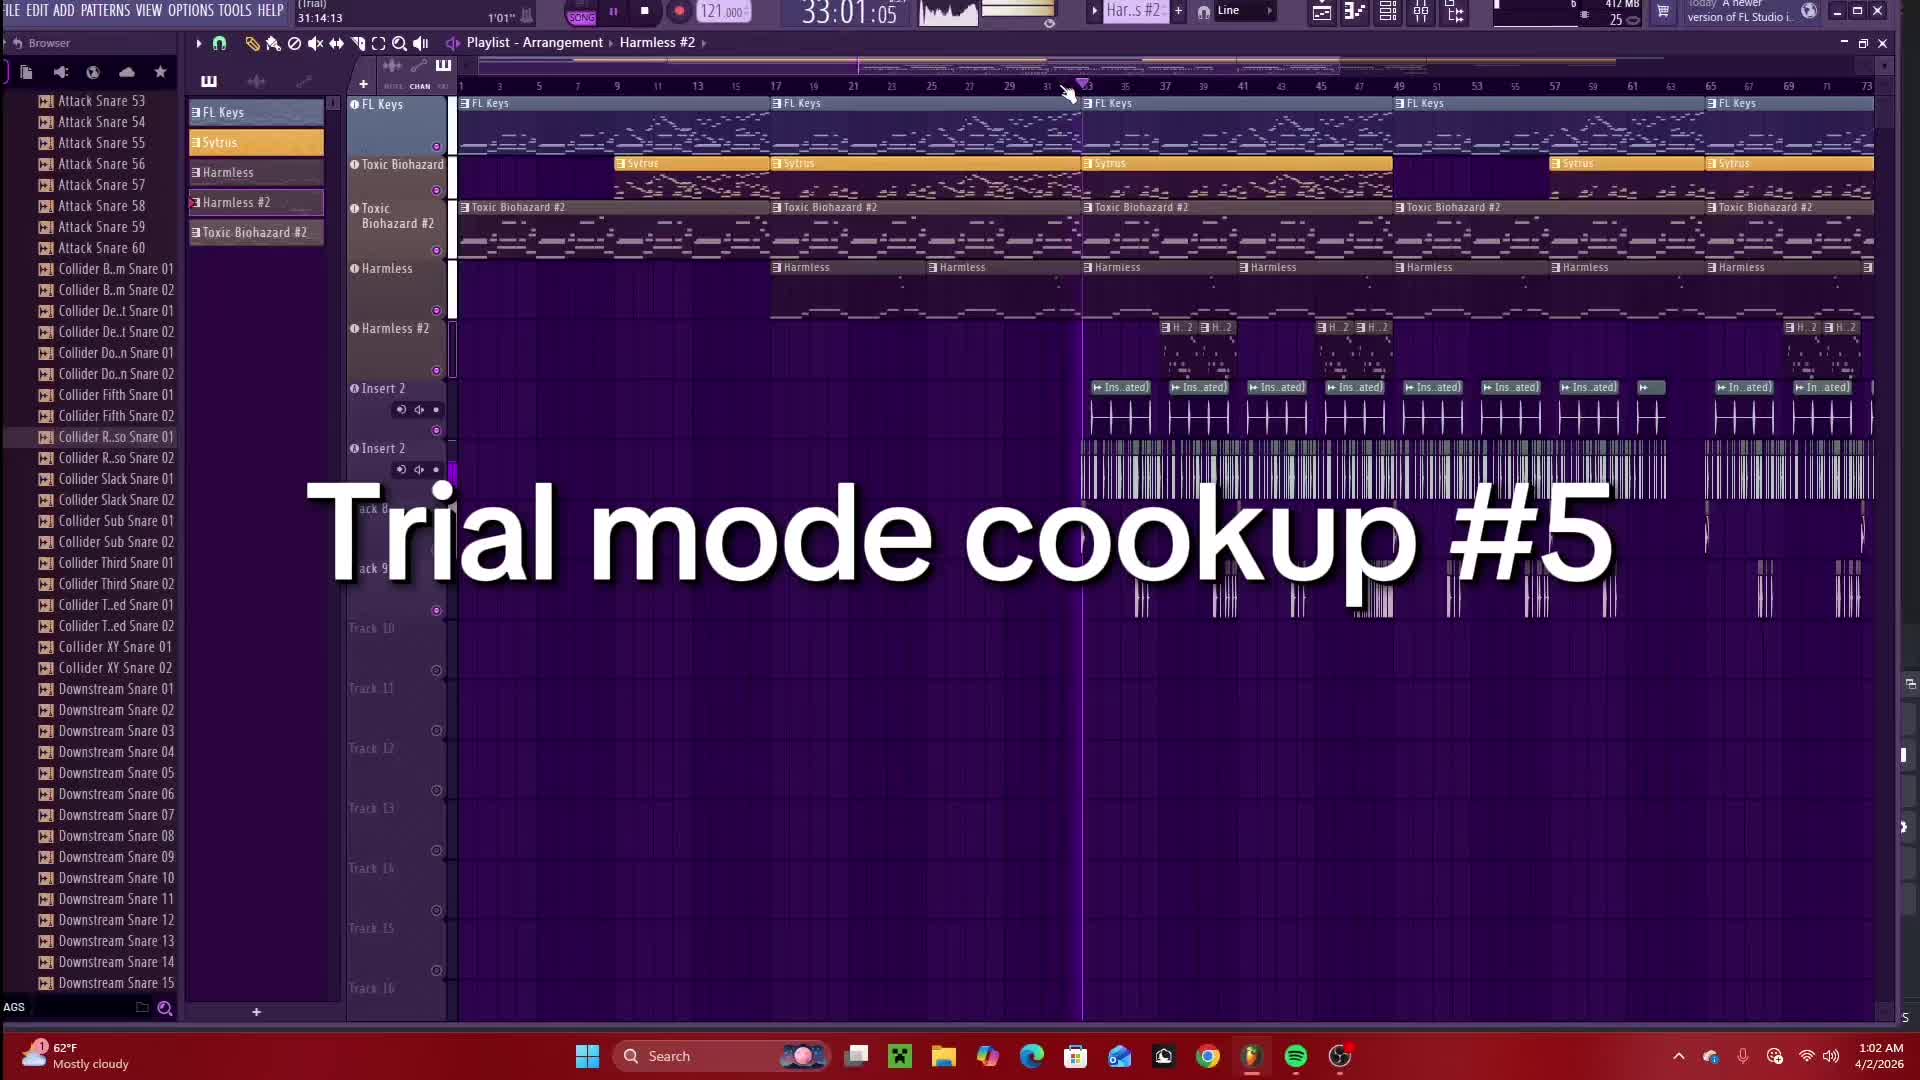Select the Mute tool in playlist toolbar

[x=315, y=43]
